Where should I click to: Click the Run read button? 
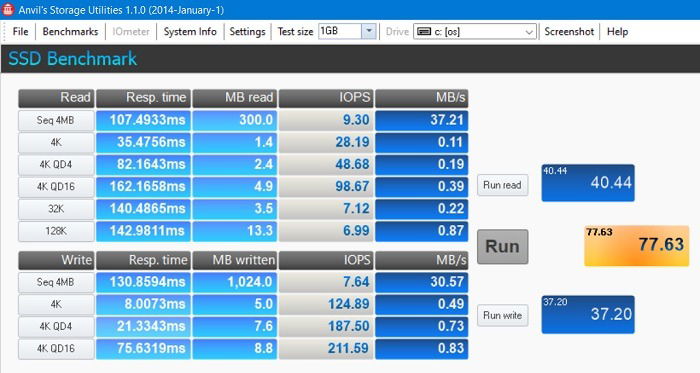[503, 185]
